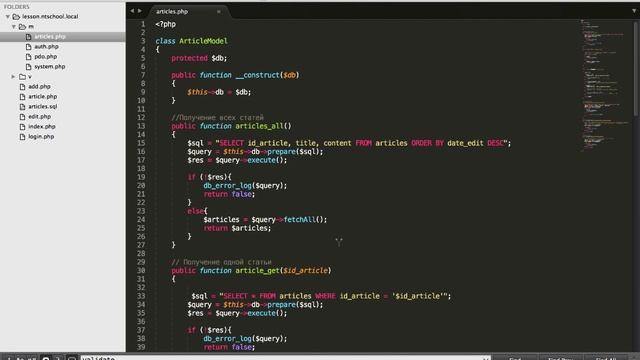Click 'fetchAll()' on line 24
Screen dimensions: 640x360
305,220
